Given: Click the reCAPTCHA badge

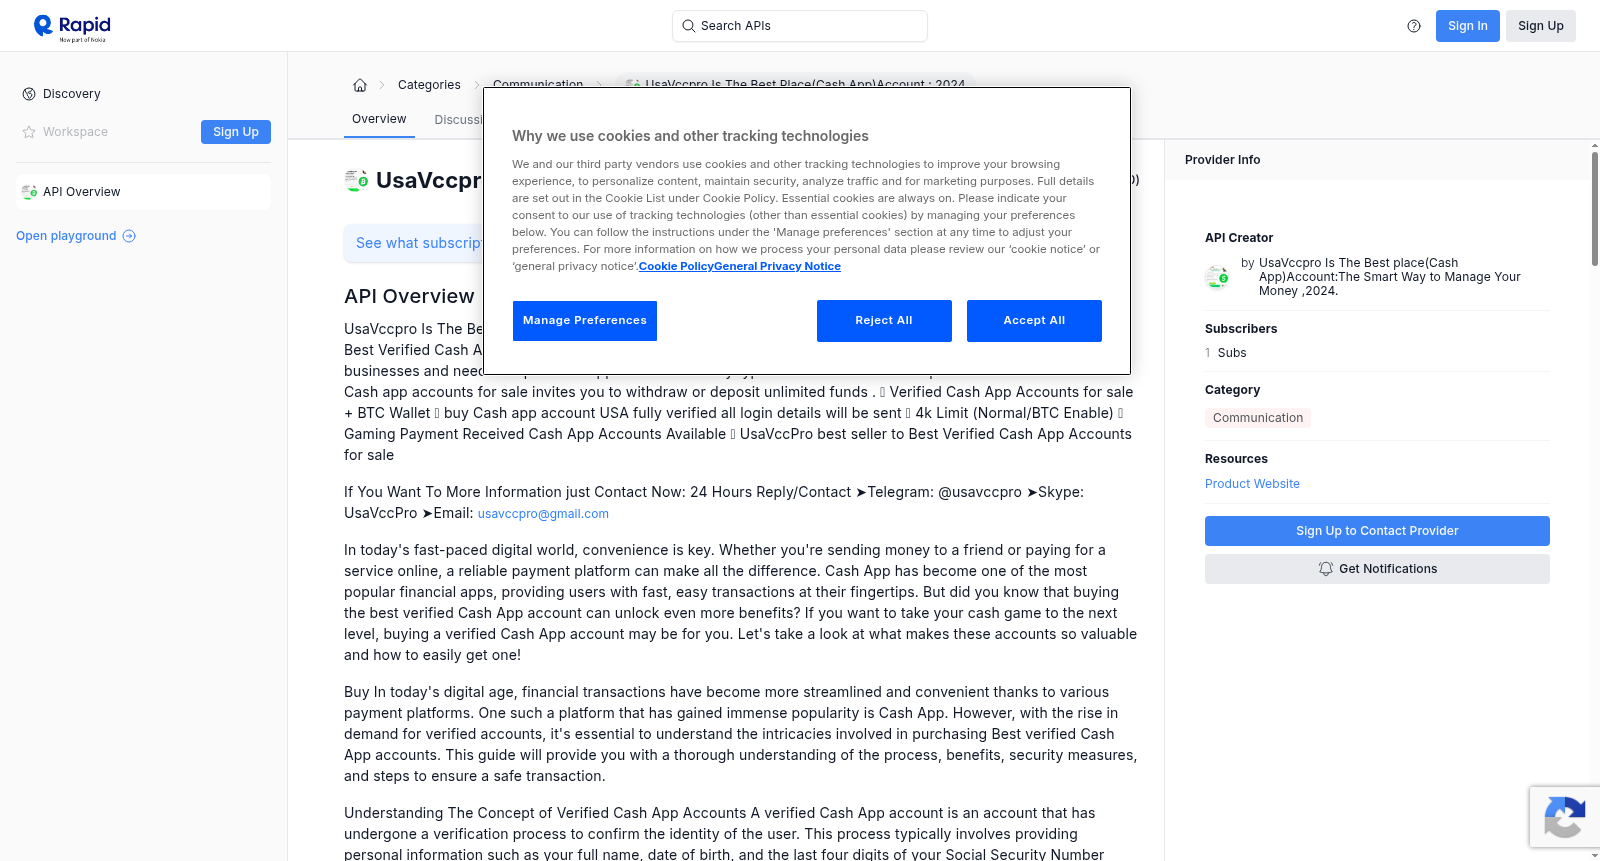Looking at the screenshot, I should click(1565, 817).
